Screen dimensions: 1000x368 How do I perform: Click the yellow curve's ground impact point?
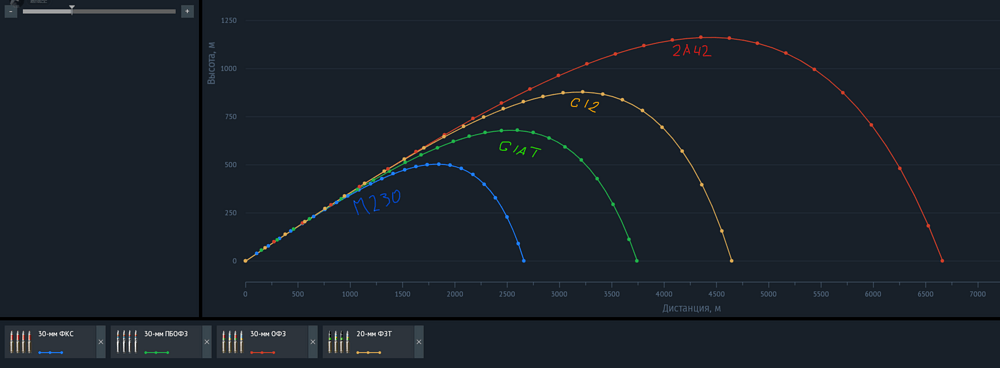[x=732, y=261]
